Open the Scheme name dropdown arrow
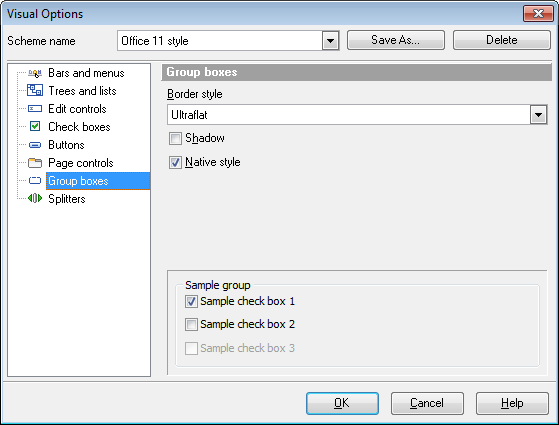 tap(330, 41)
